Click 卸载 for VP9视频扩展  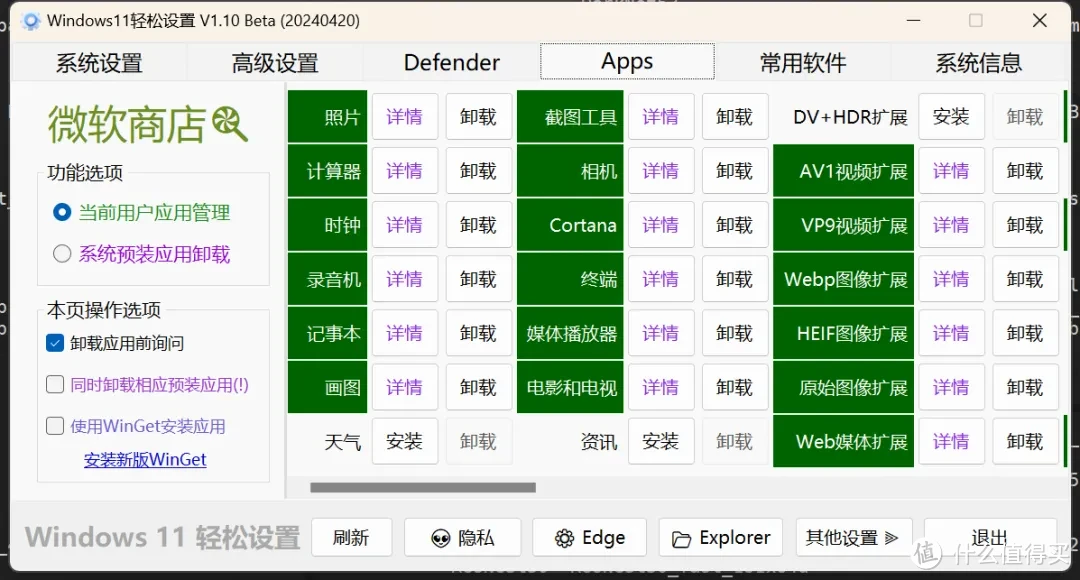[x=1025, y=225]
